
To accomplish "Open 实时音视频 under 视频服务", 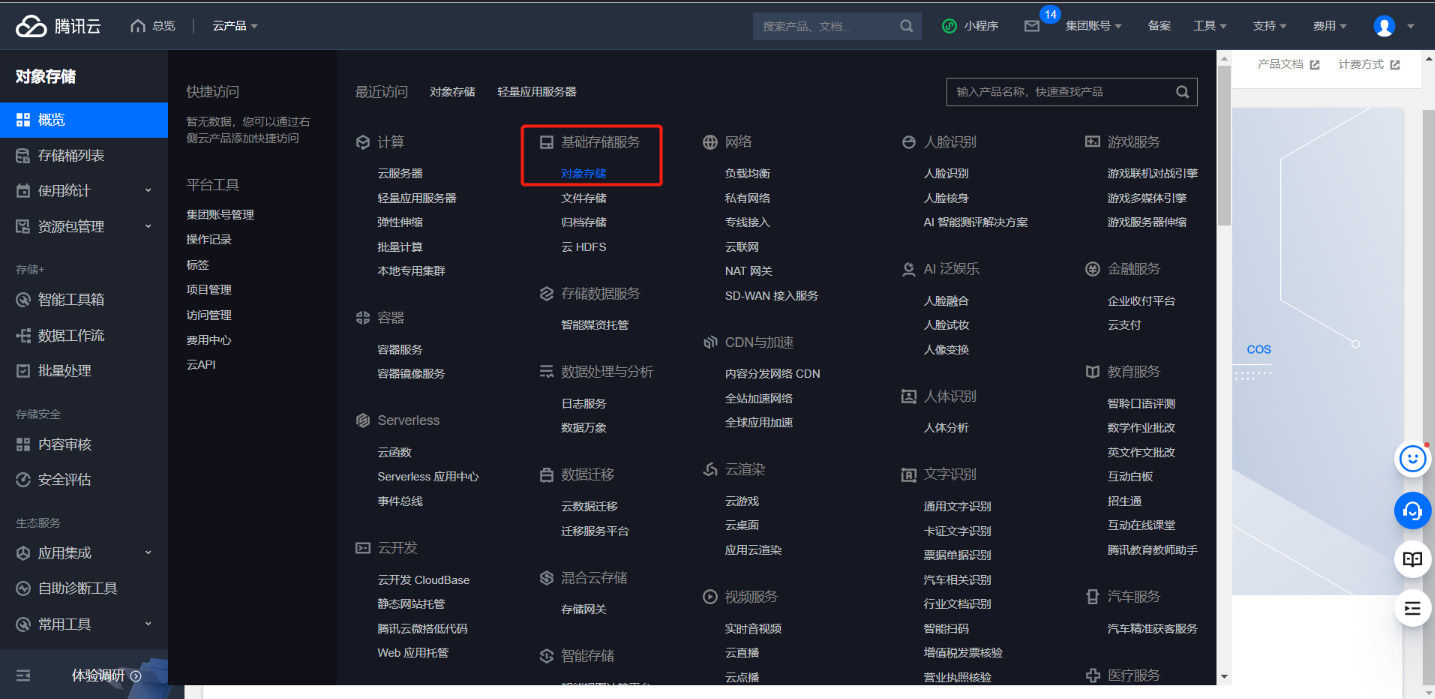I will click(753, 629).
